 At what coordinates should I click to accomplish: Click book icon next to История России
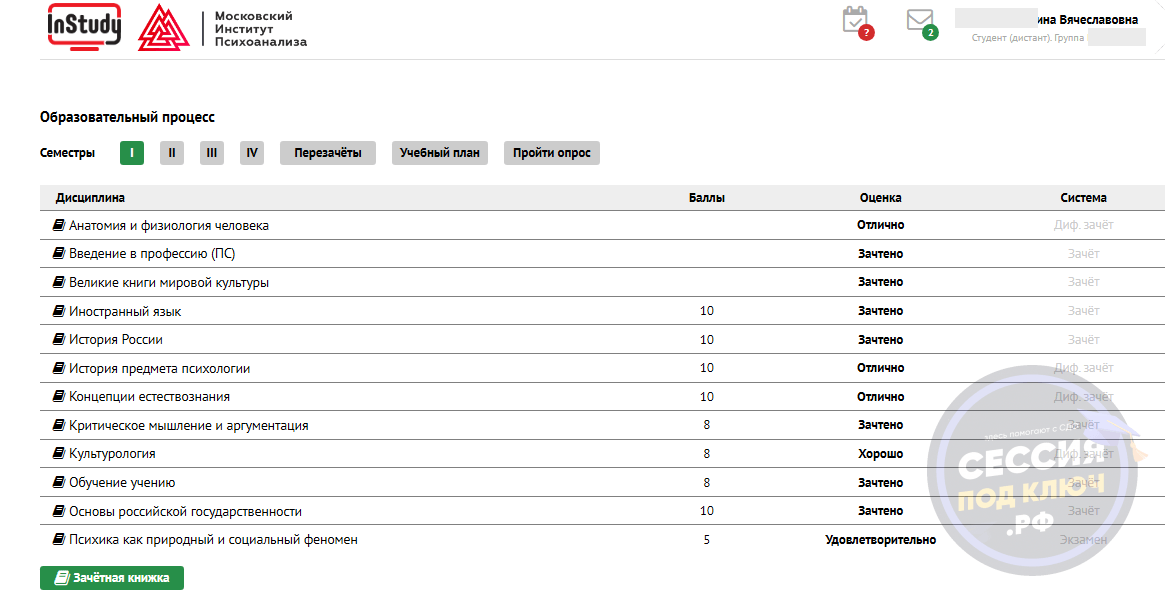coord(59,340)
